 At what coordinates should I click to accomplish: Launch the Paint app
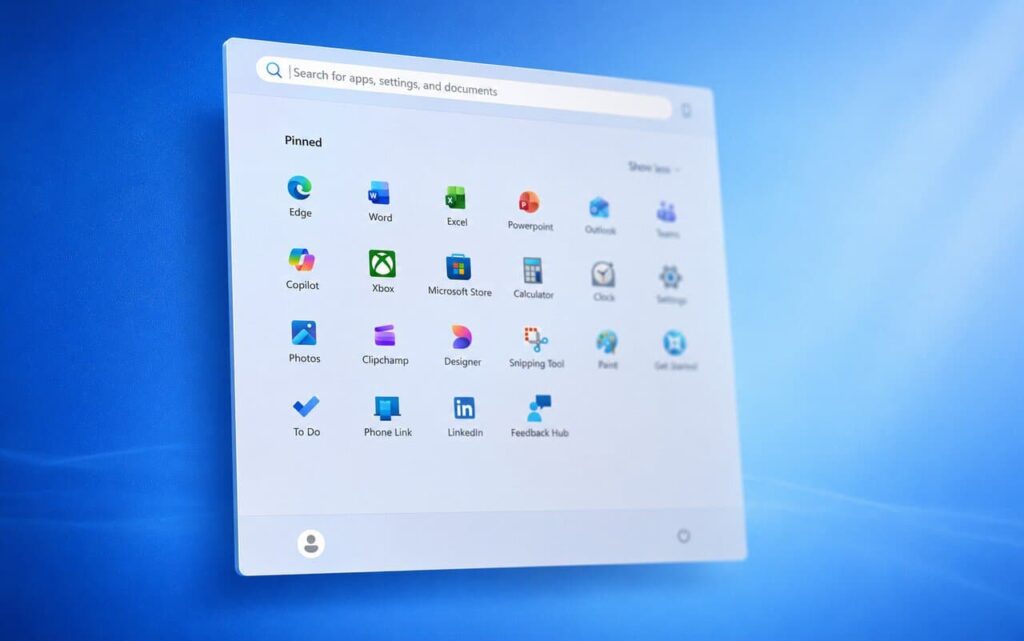click(x=607, y=342)
